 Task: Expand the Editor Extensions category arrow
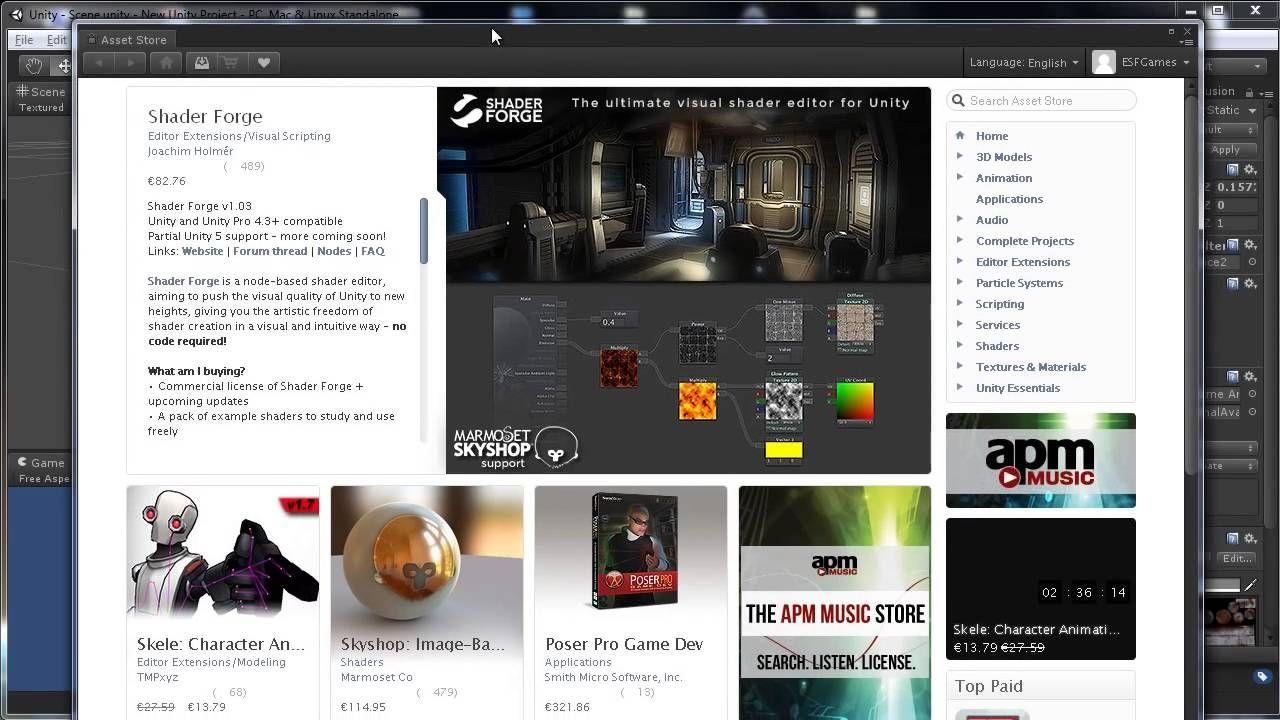point(960,261)
